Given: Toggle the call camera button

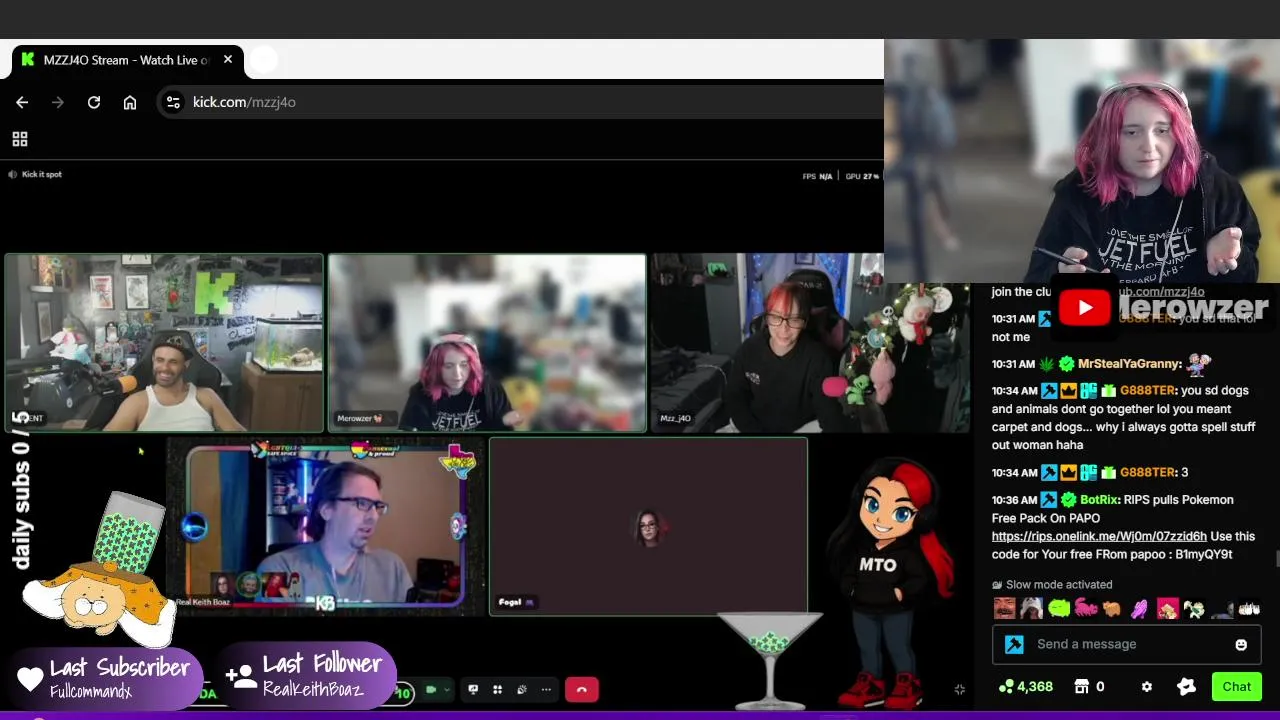Looking at the screenshot, I should [x=432, y=689].
